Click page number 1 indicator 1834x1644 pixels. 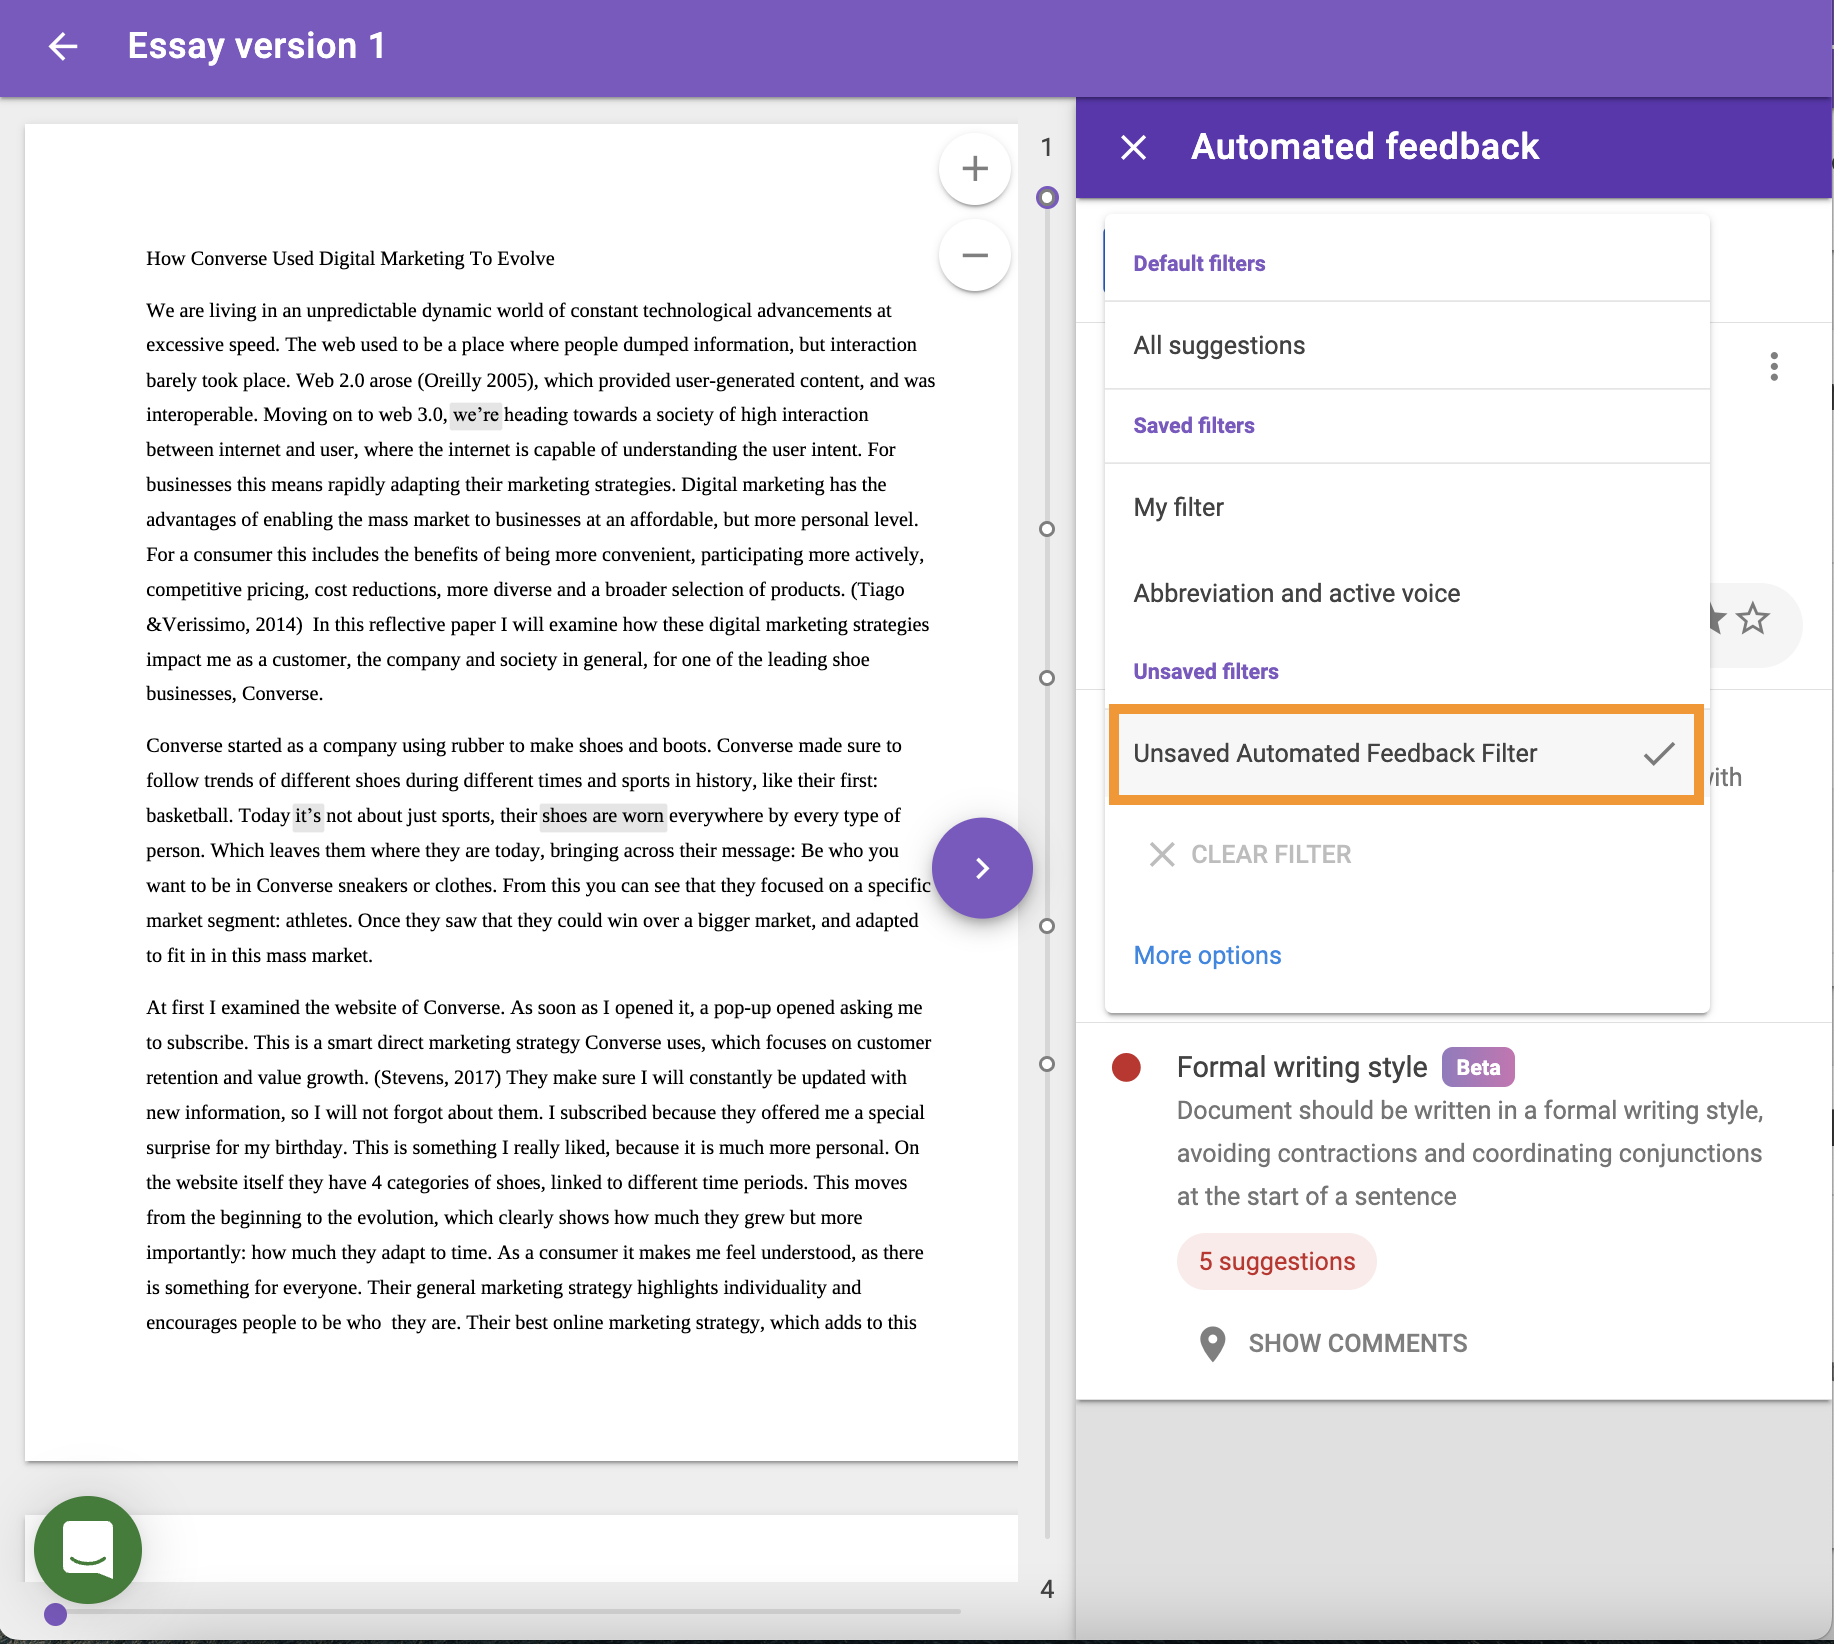click(1046, 147)
